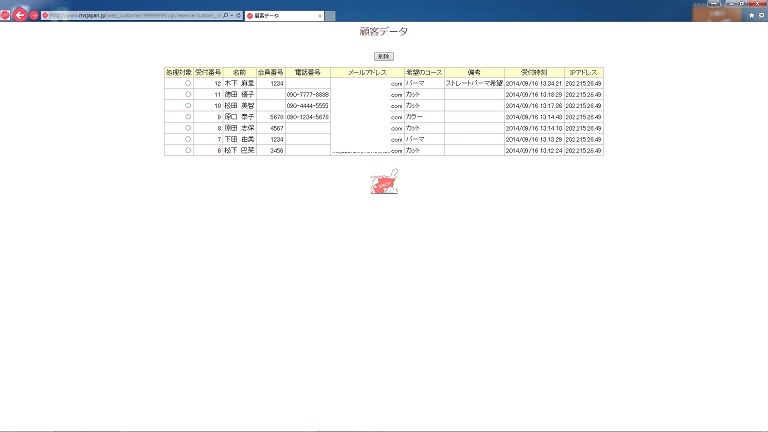Click the delete button above the table
Screen dimensions: 768x432
coord(384,56)
